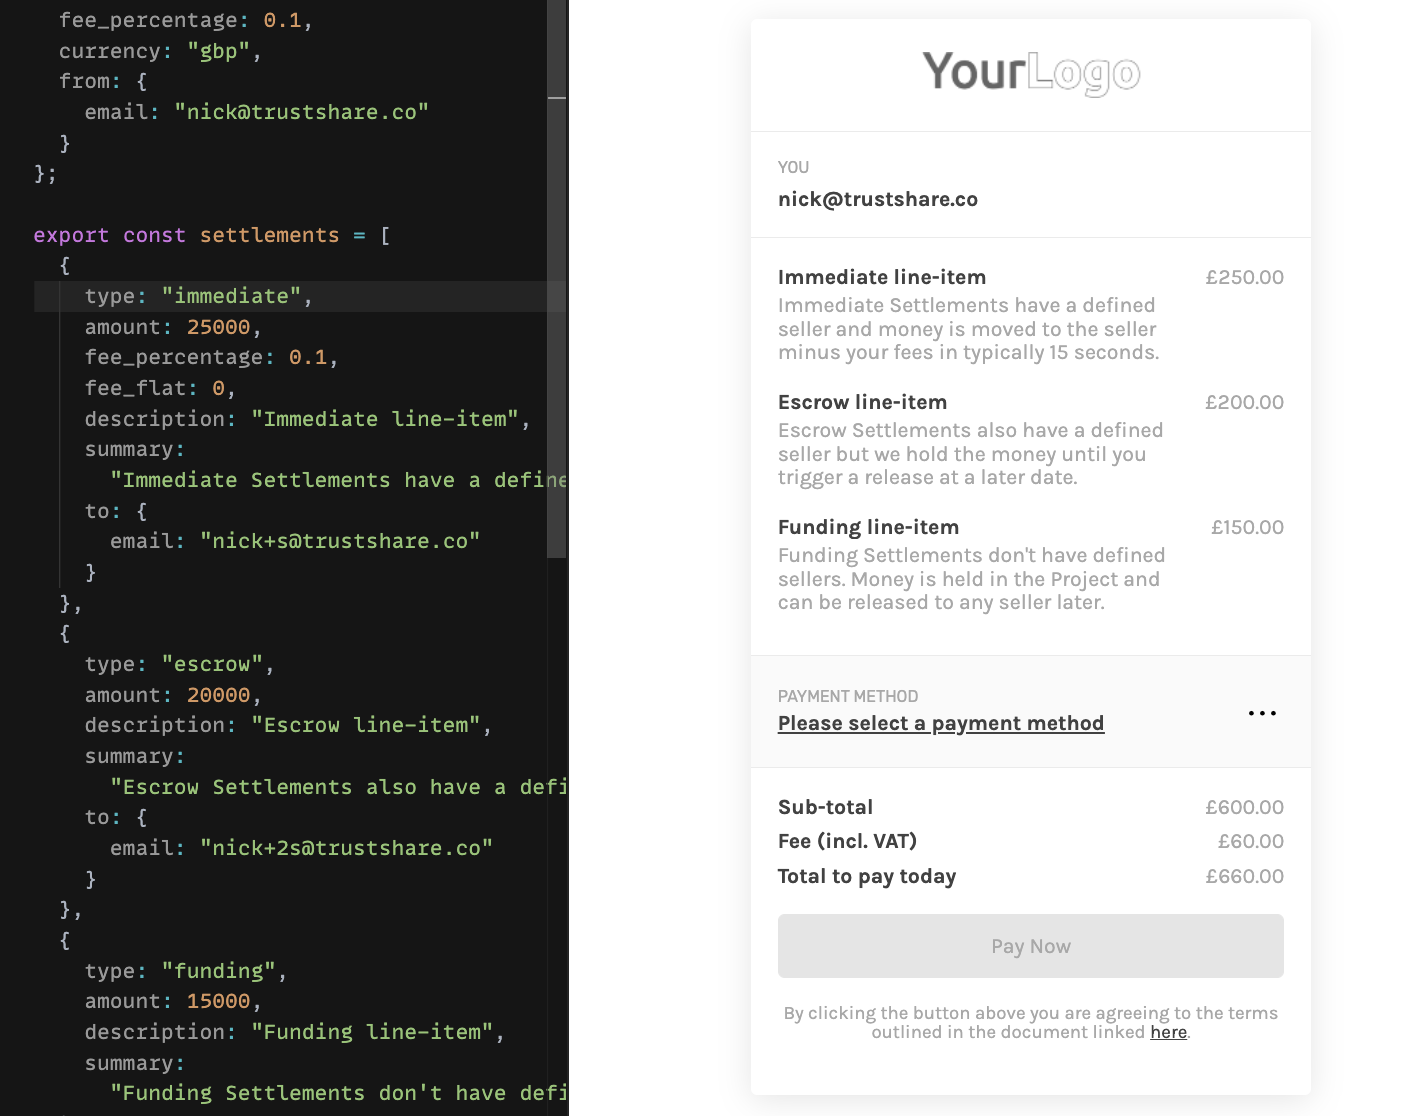Click 'Please select a payment method' link

(x=941, y=723)
